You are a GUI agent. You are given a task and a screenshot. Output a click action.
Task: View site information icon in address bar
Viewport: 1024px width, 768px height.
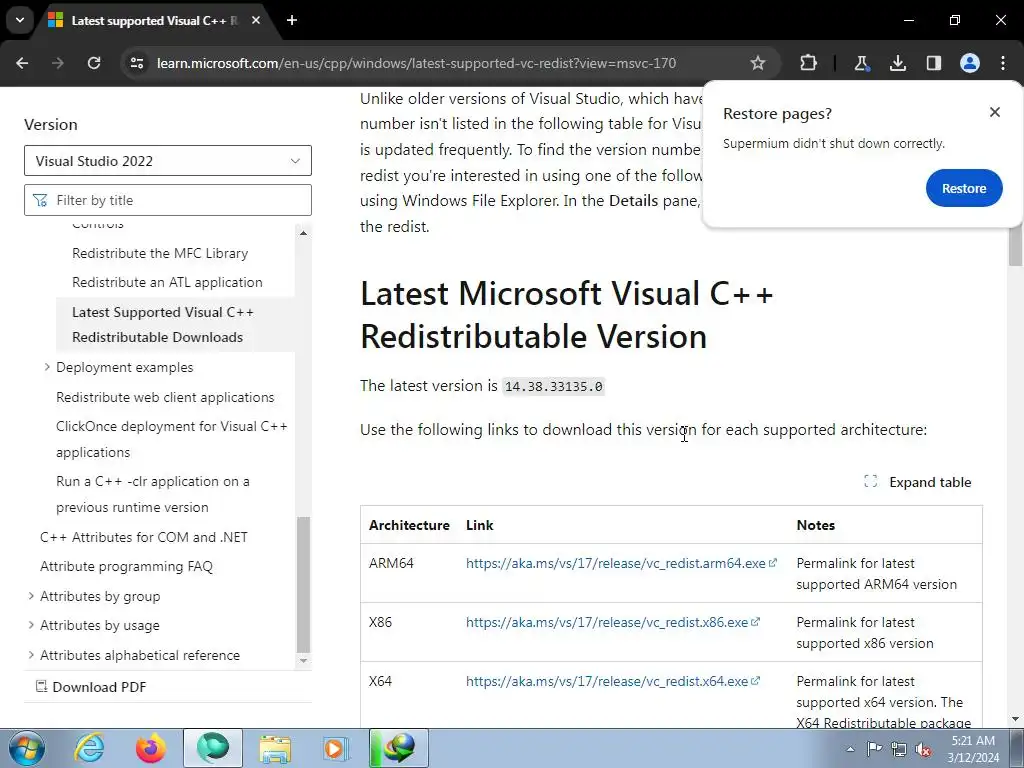point(137,63)
